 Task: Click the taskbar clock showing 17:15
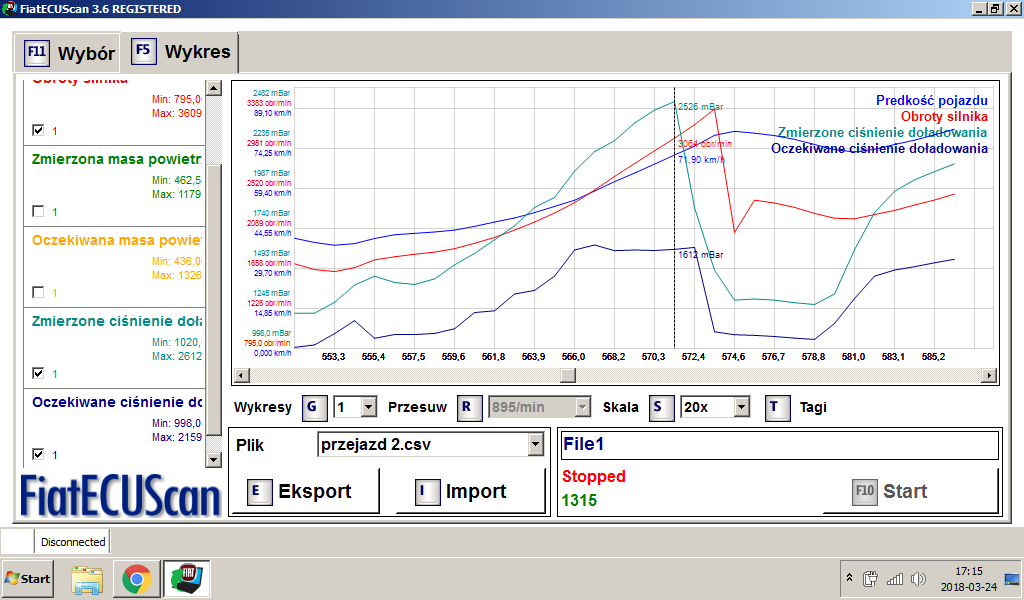(969, 571)
